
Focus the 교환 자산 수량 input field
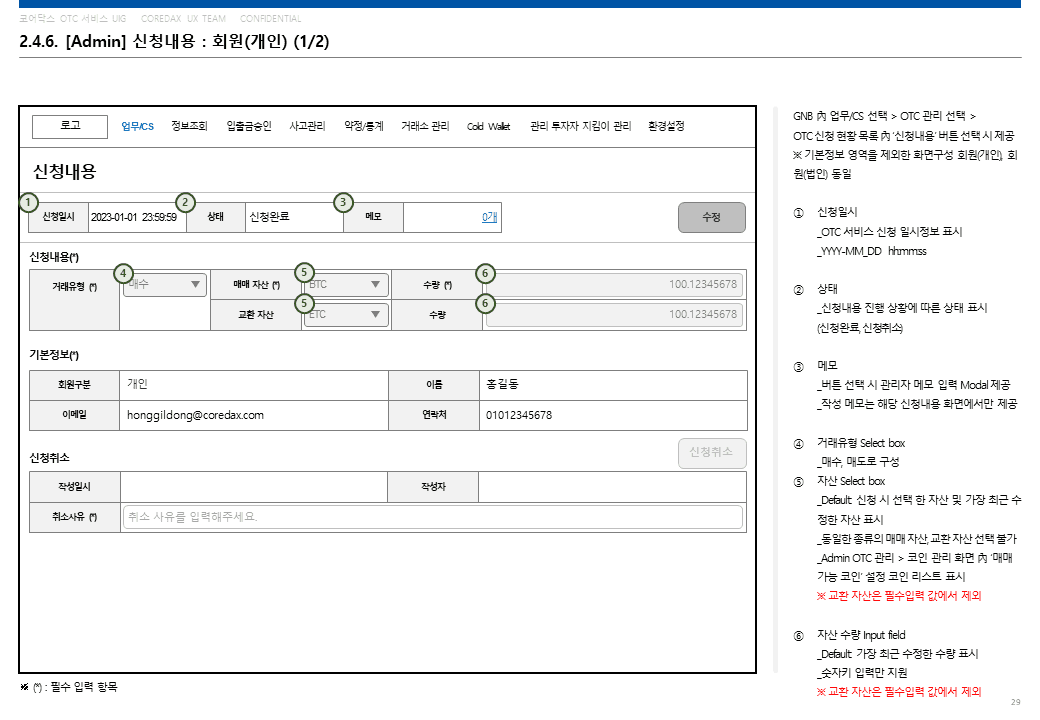point(614,314)
